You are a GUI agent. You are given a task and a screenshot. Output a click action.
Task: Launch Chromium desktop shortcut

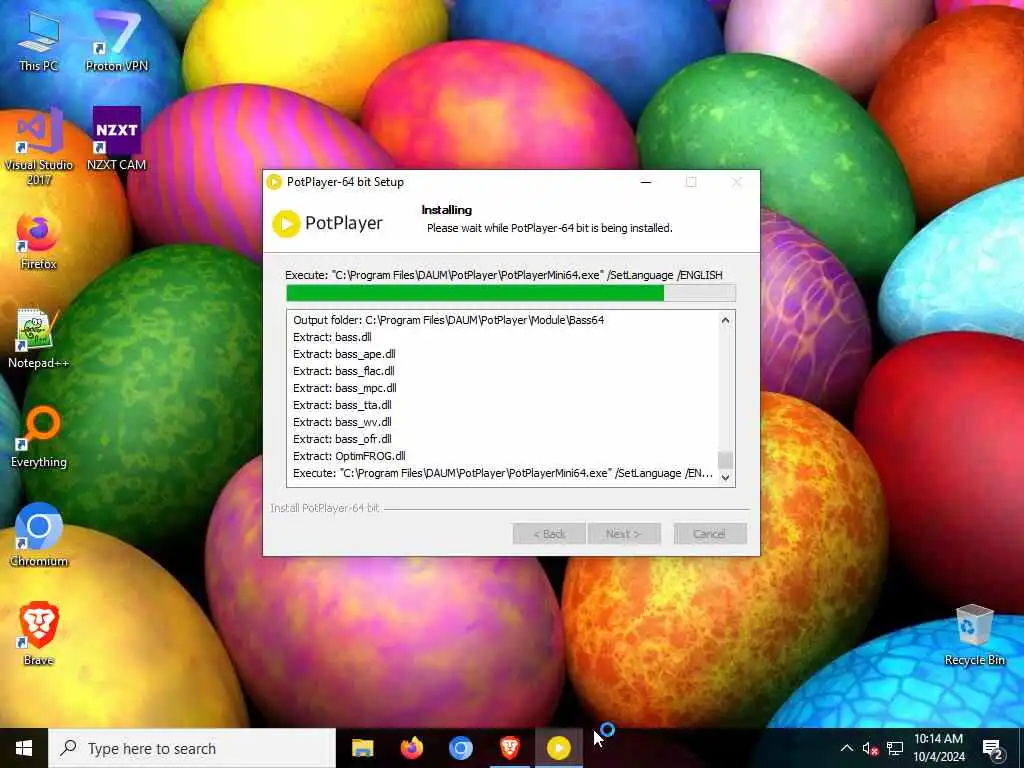coord(39,535)
